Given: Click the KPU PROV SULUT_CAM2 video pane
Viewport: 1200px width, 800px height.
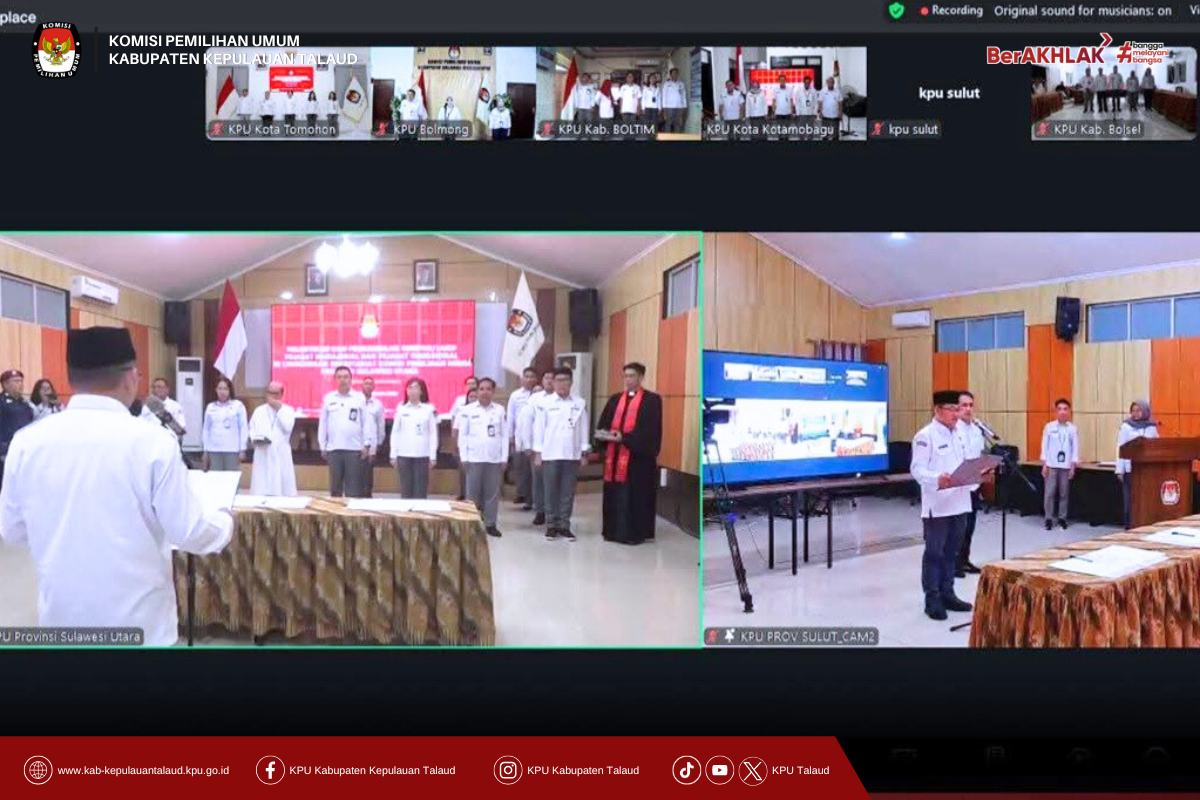Looking at the screenshot, I should click(x=950, y=440).
